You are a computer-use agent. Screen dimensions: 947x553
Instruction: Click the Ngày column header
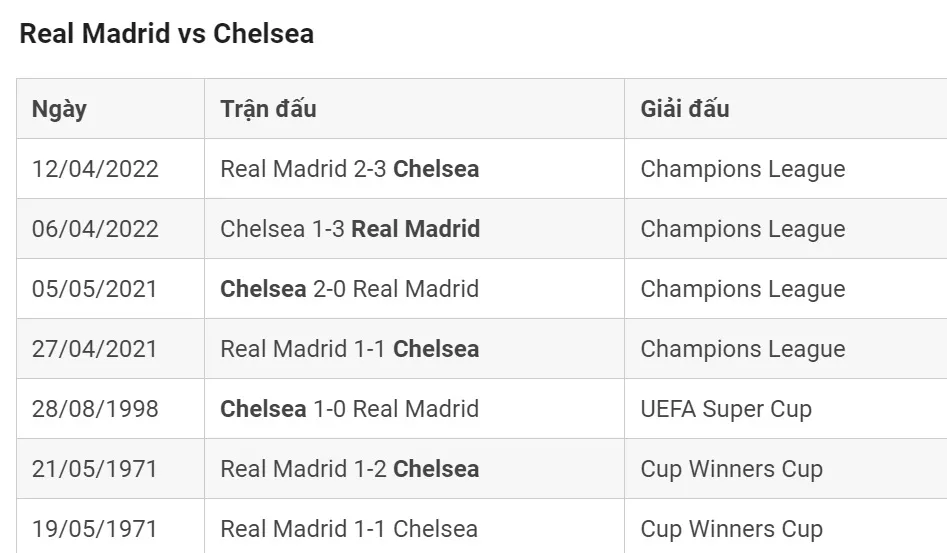point(59,109)
